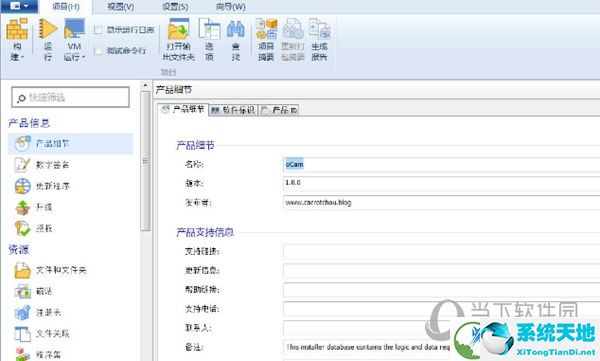The height and width of the screenshot is (361, 600).
Task: Click the 打开输出文件夹 folder icon
Action: coord(178,29)
